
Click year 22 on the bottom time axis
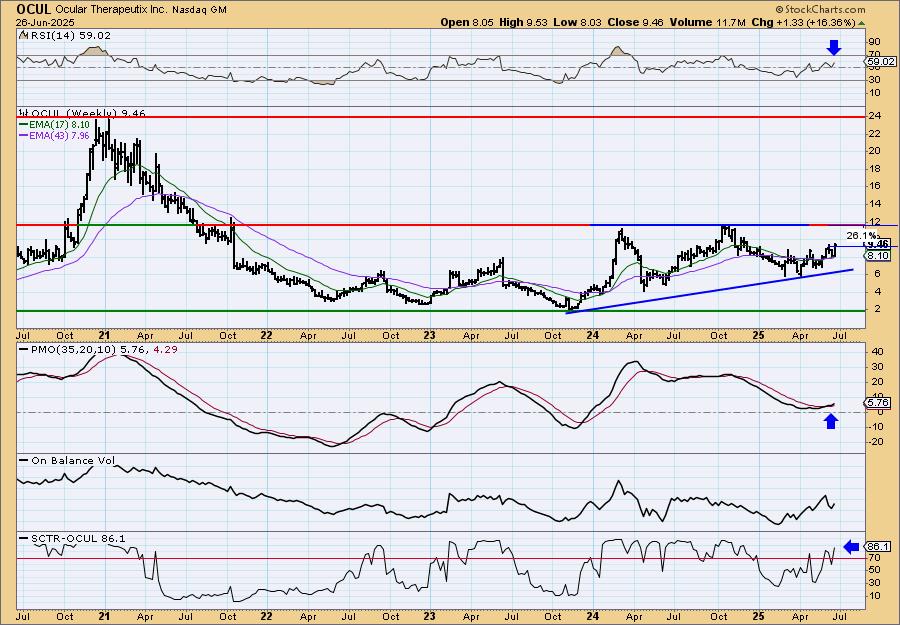tap(265, 617)
